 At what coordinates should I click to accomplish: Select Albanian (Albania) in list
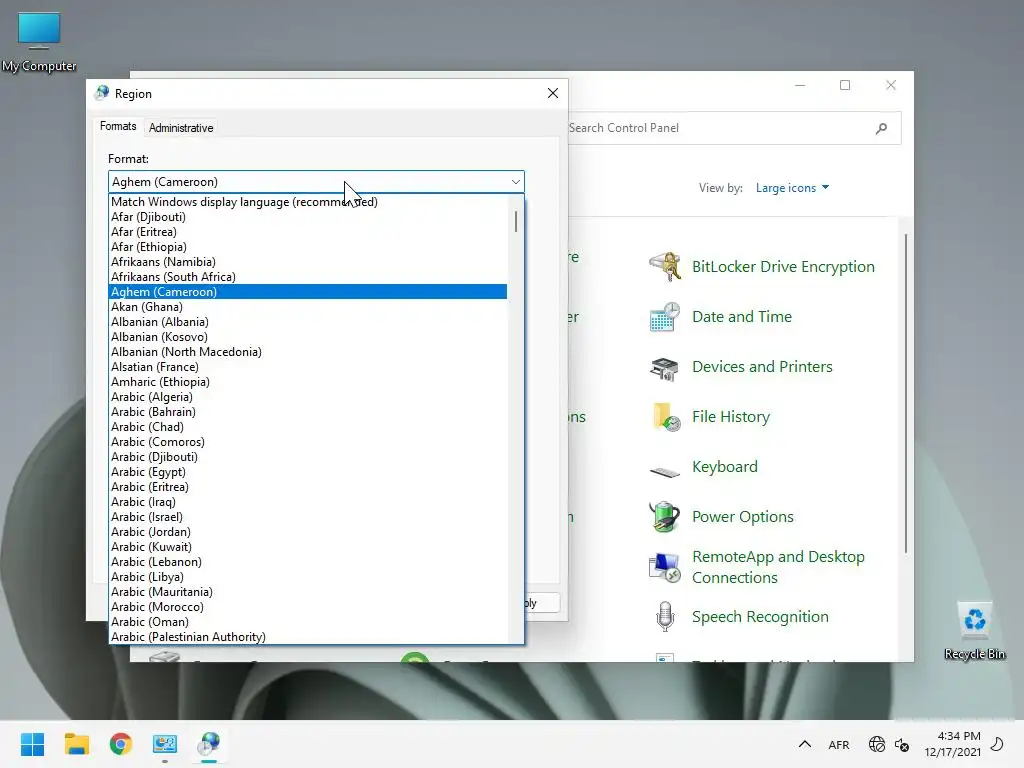coord(308,322)
